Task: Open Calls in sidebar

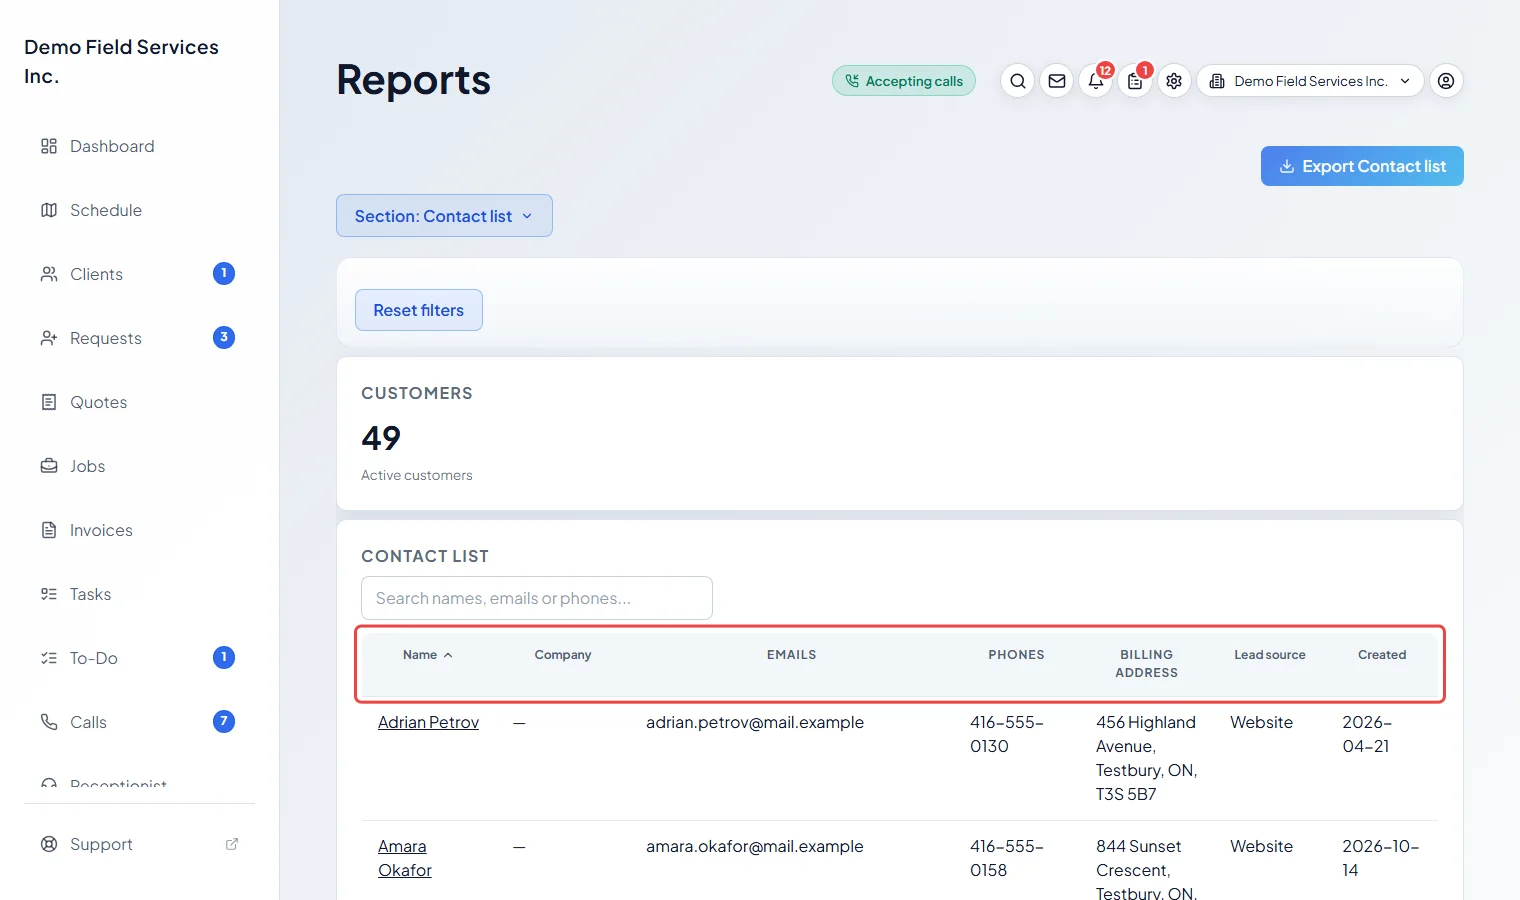Action: 140,722
